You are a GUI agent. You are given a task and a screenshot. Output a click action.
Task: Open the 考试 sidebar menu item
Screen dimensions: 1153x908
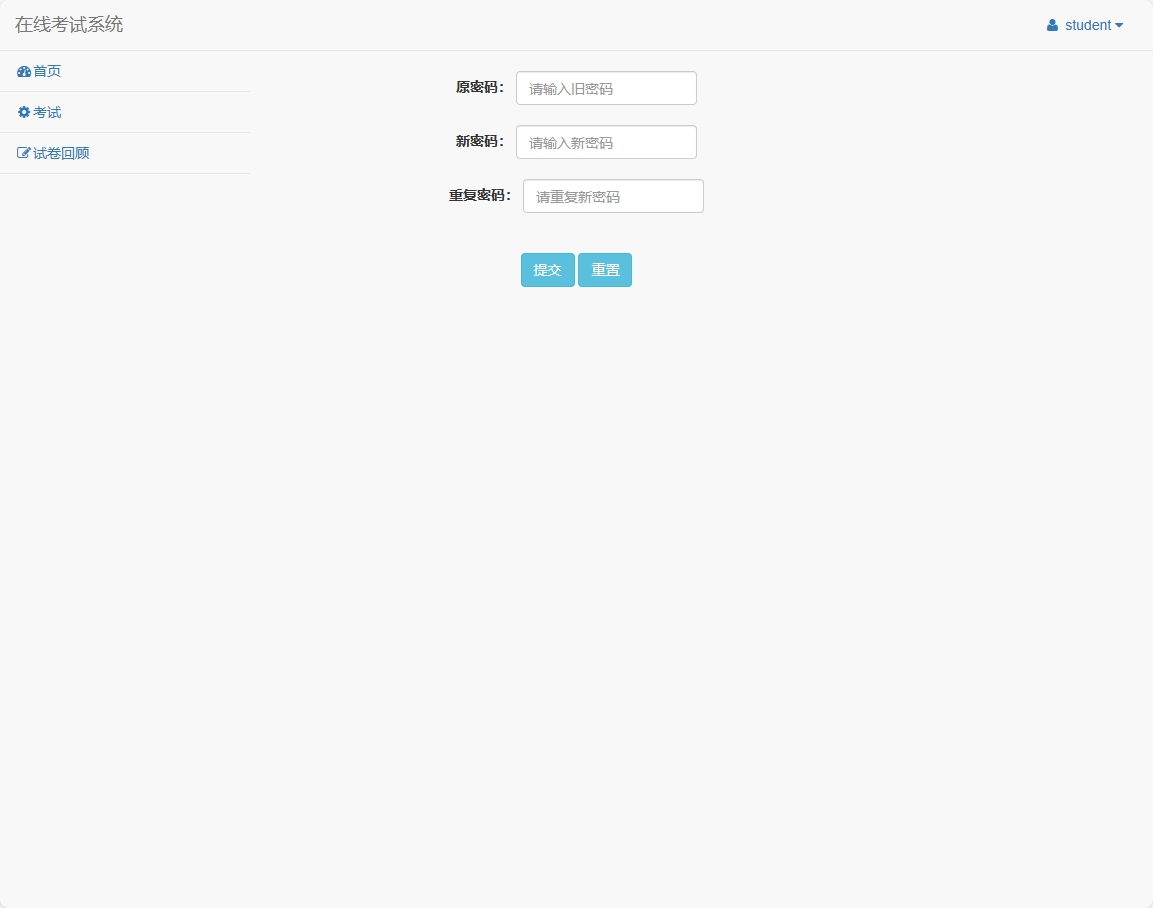(125, 112)
